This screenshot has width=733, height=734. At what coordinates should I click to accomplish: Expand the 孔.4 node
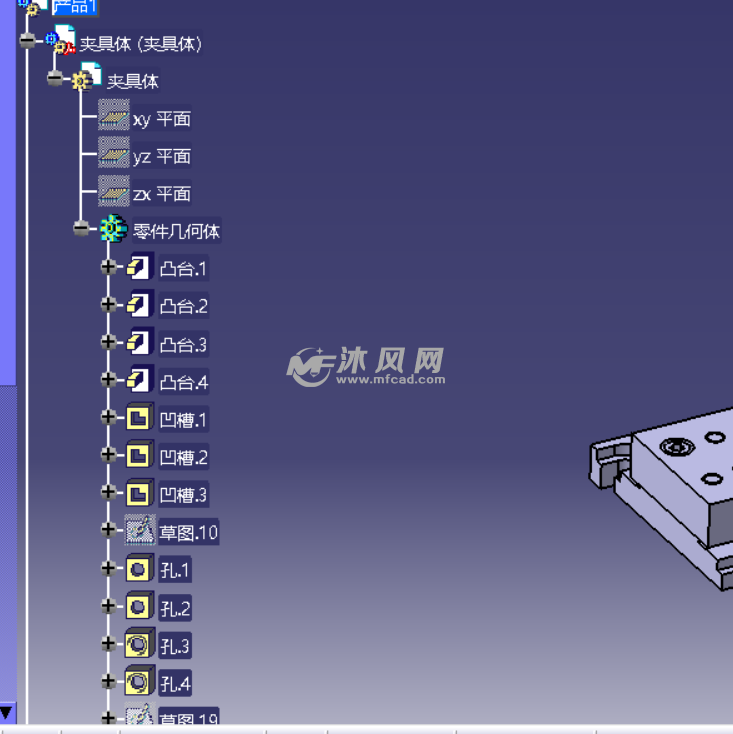(108, 681)
